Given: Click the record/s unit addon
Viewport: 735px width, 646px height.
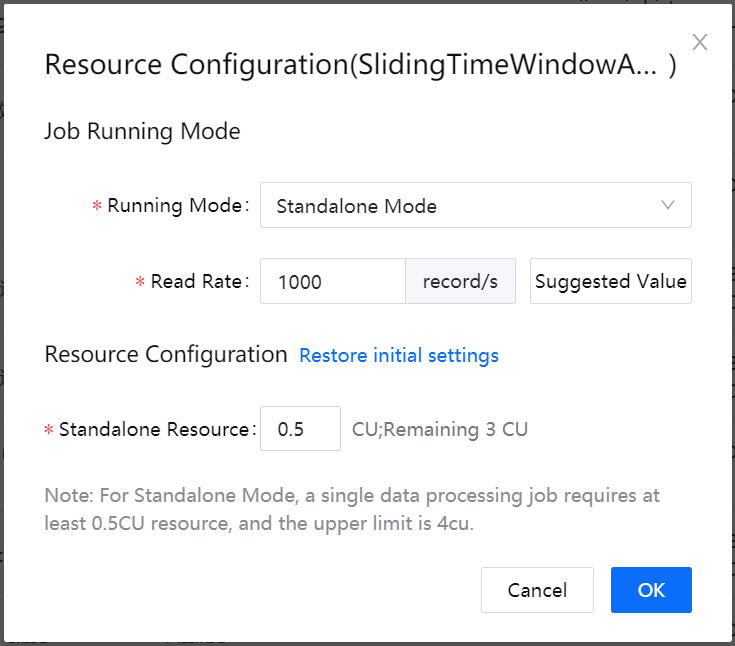Looking at the screenshot, I should (x=460, y=282).
